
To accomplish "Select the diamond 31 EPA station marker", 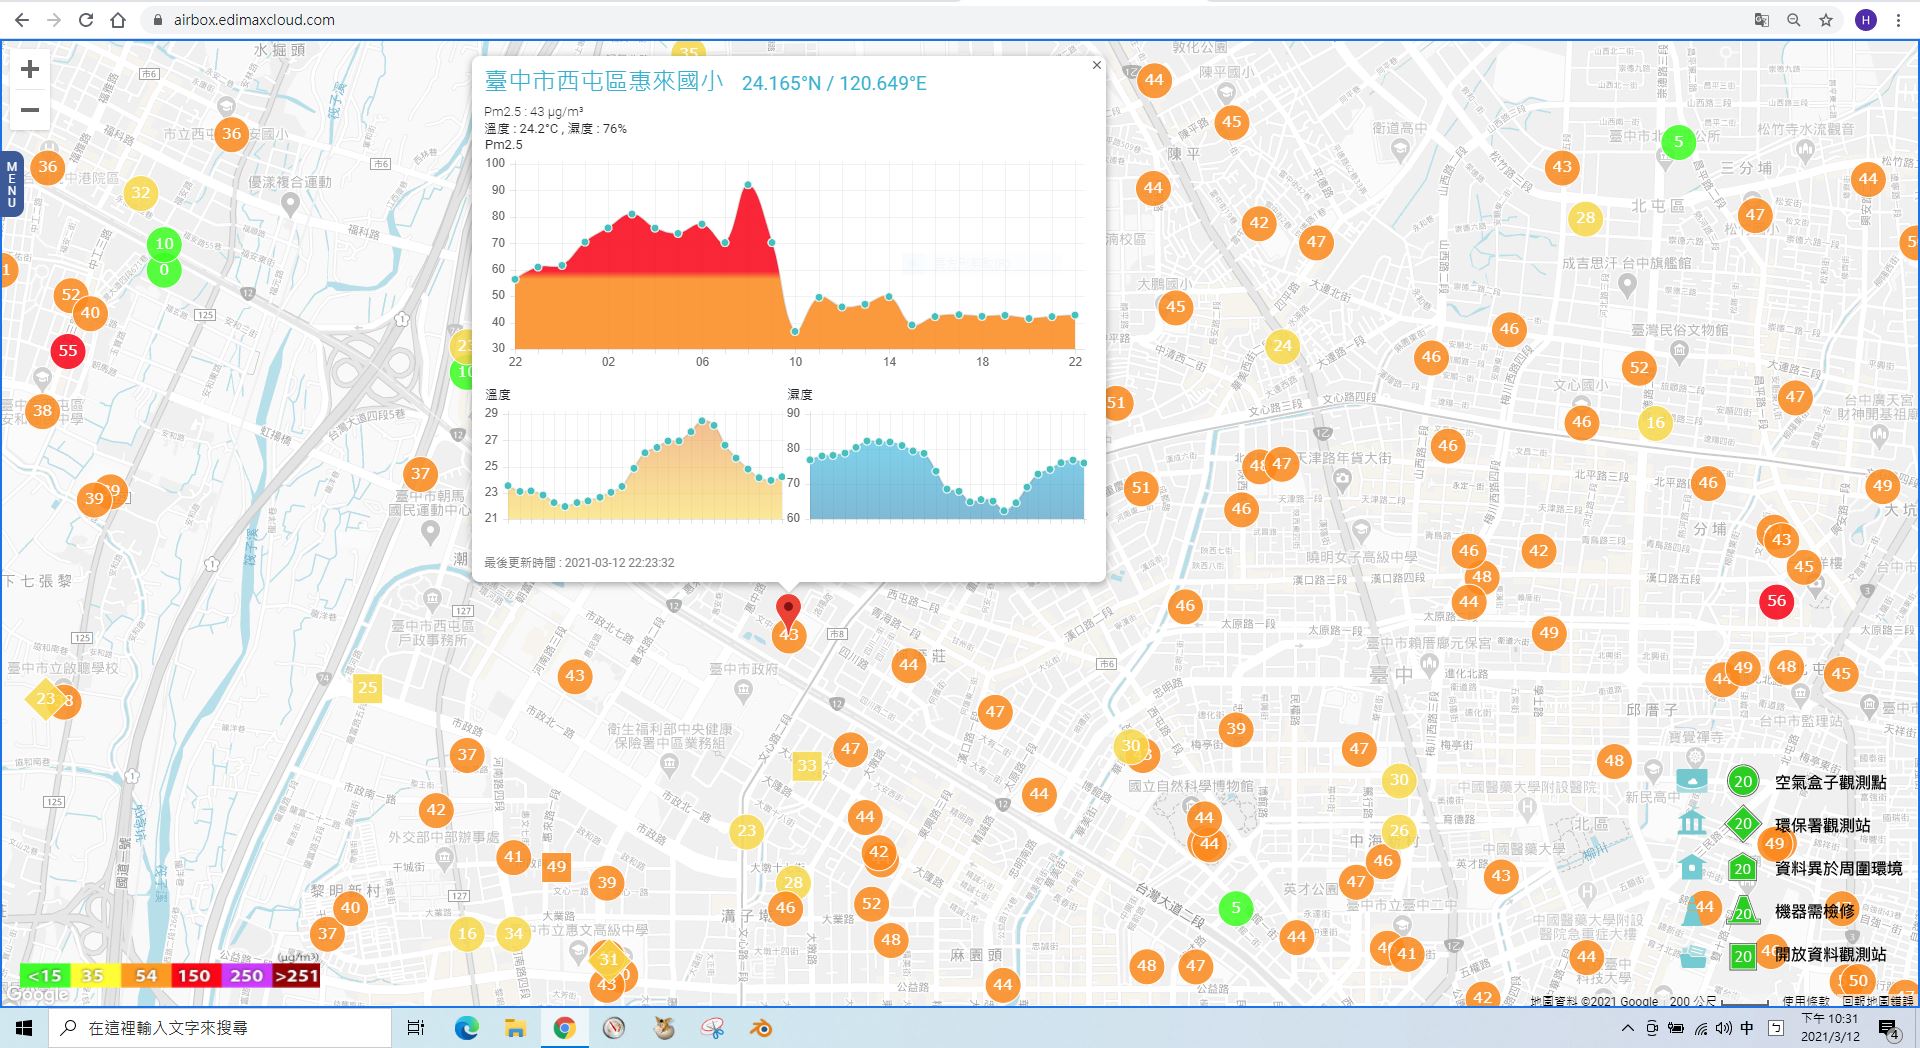I will tap(609, 959).
